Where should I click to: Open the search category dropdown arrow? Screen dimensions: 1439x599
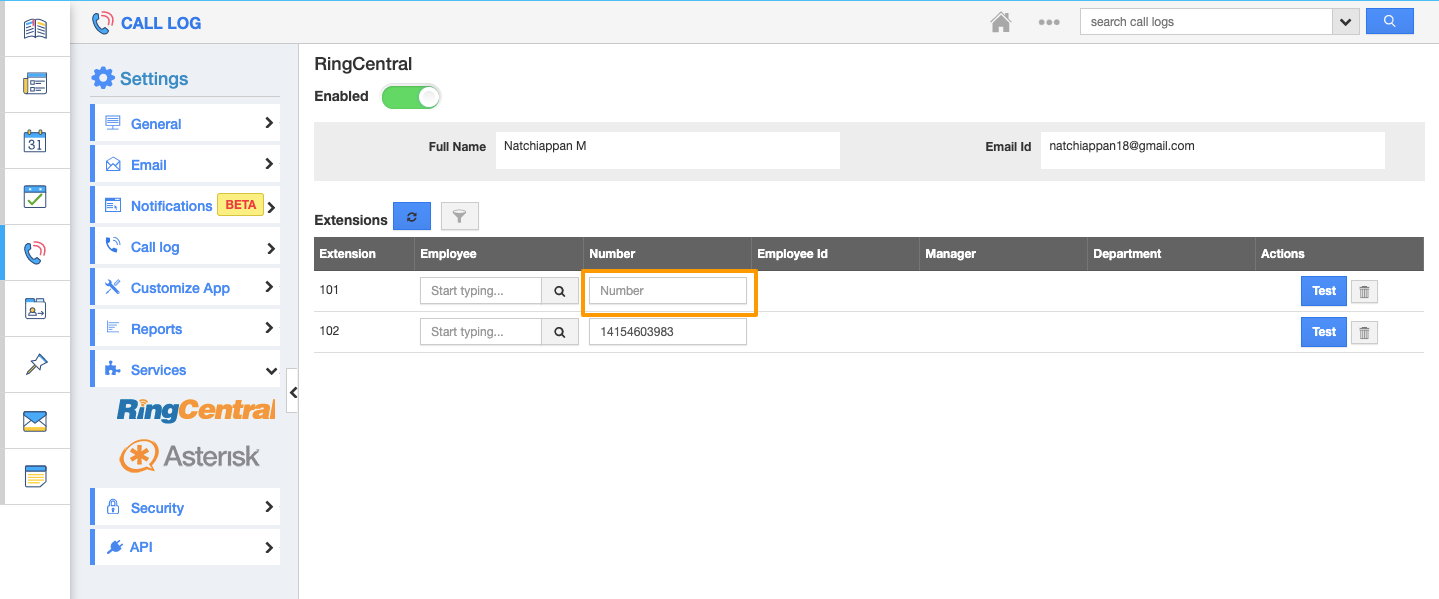(1346, 21)
